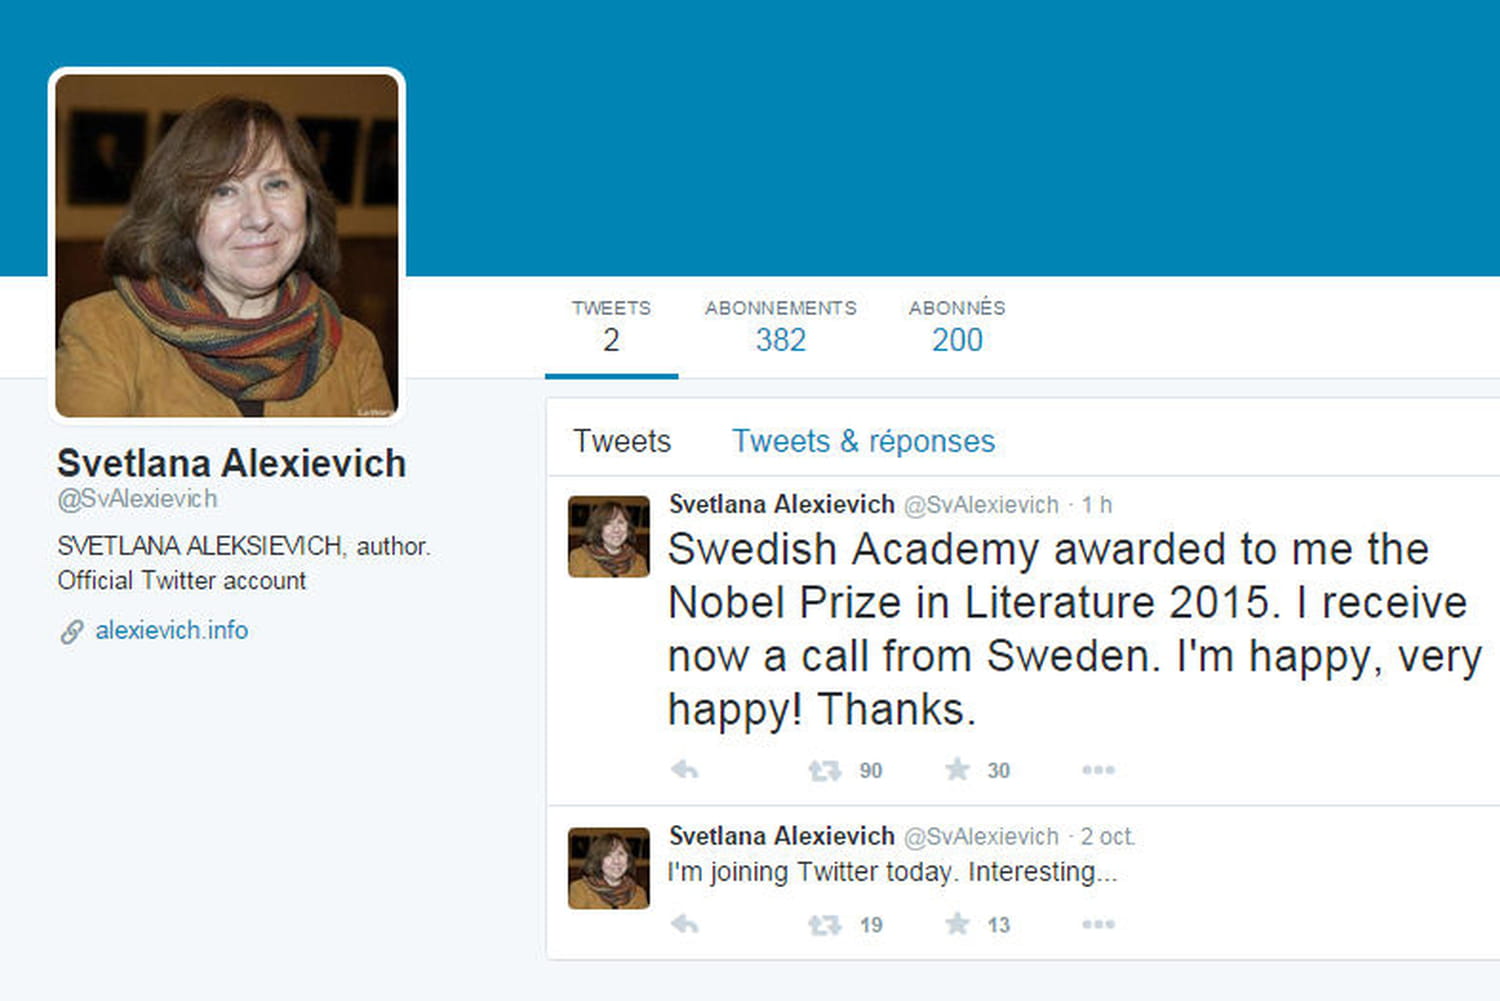Open more options on the Nobel tweet

1098,770
